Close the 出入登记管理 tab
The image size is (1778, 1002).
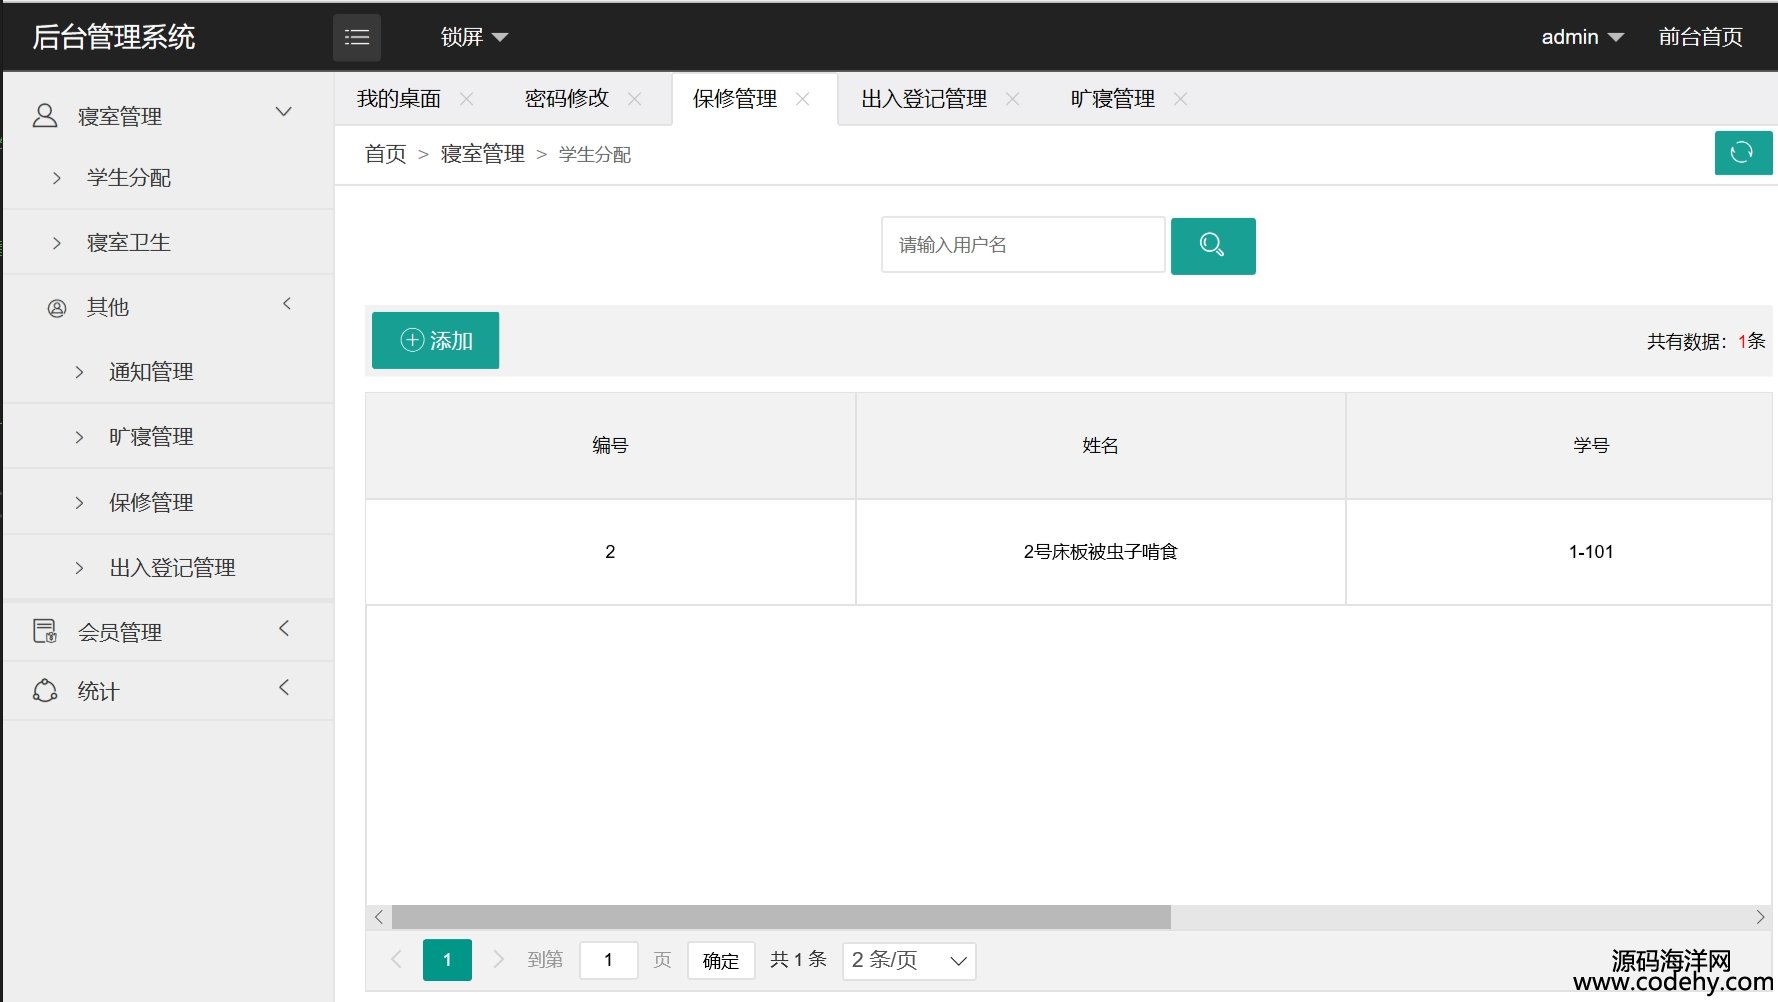(x=1012, y=99)
